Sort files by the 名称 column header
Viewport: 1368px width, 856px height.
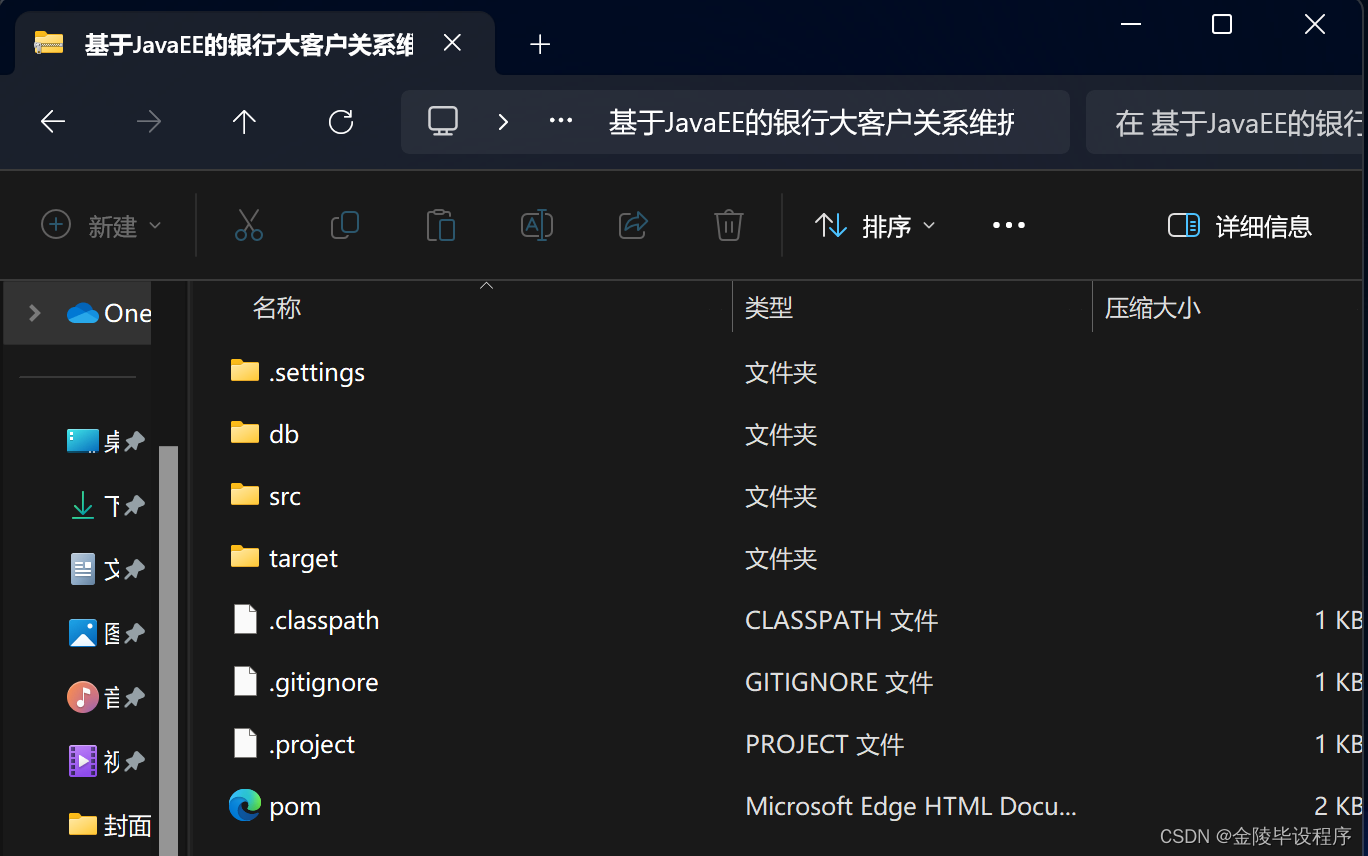coord(277,307)
